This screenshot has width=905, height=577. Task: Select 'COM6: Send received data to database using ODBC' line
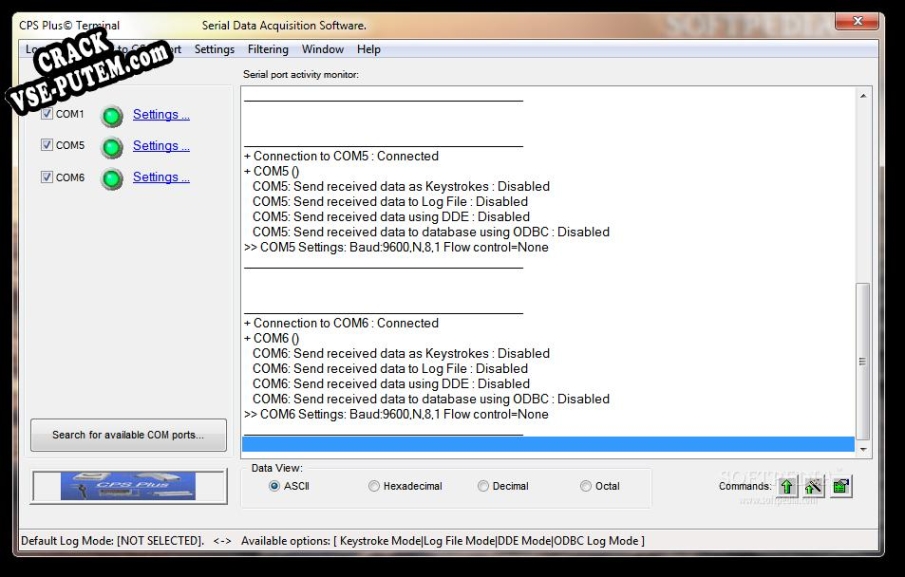click(x=431, y=399)
